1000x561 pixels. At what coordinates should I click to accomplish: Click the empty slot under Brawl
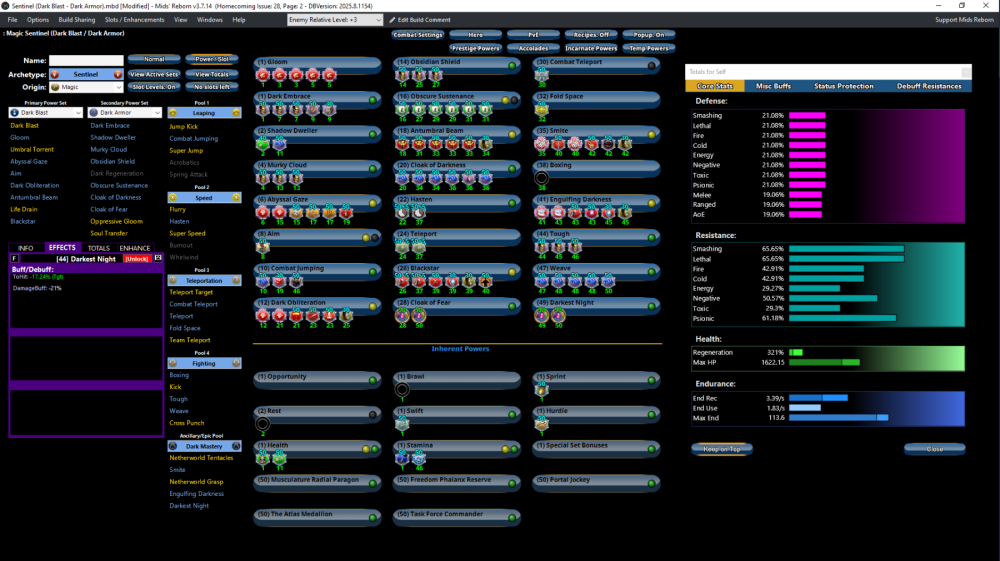pyautogui.click(x=402, y=389)
